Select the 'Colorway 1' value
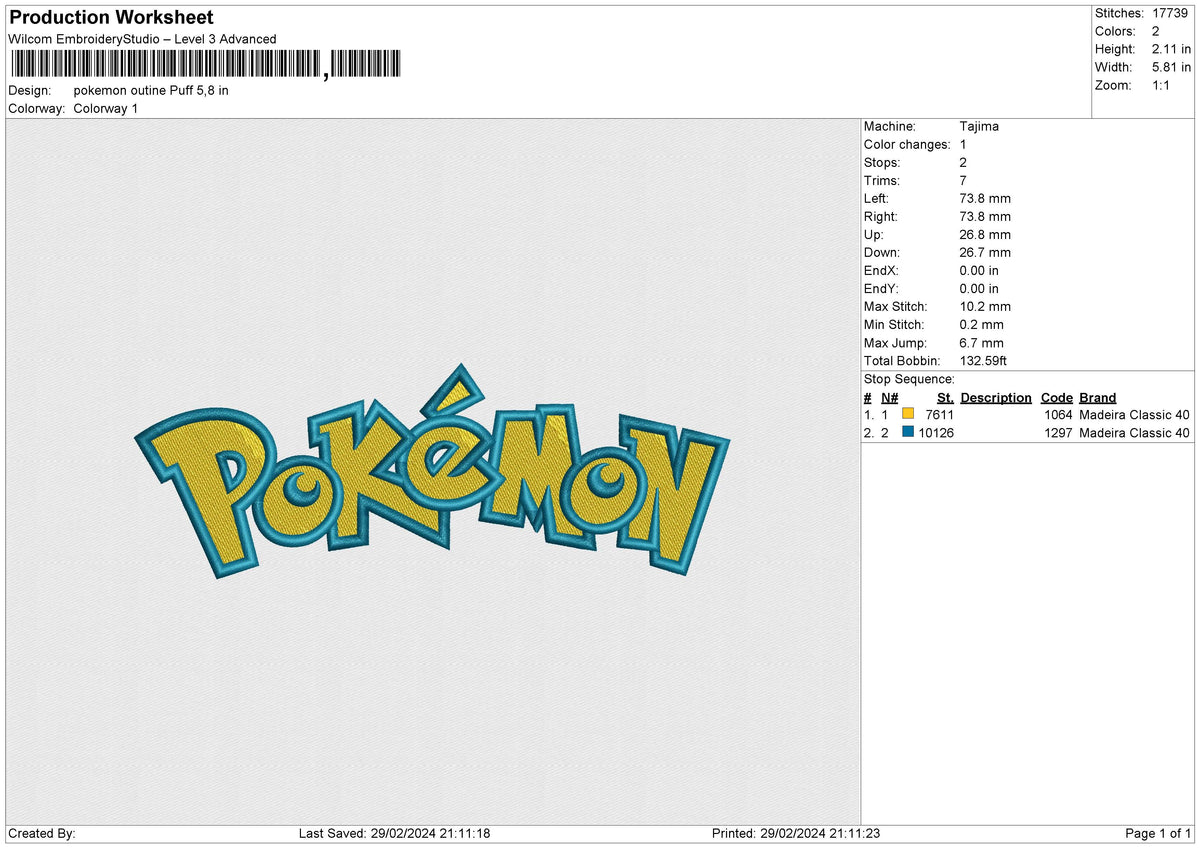 coord(106,108)
